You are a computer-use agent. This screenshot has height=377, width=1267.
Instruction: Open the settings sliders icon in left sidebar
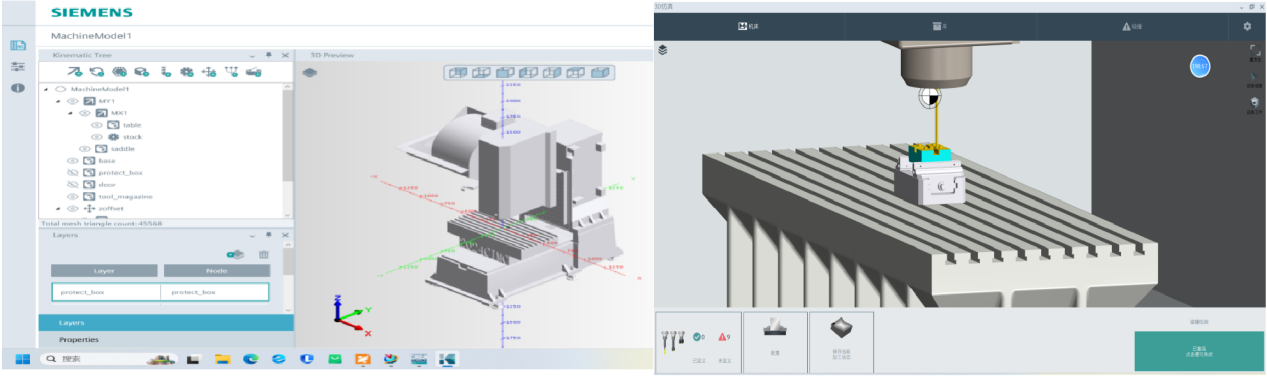coord(17,67)
